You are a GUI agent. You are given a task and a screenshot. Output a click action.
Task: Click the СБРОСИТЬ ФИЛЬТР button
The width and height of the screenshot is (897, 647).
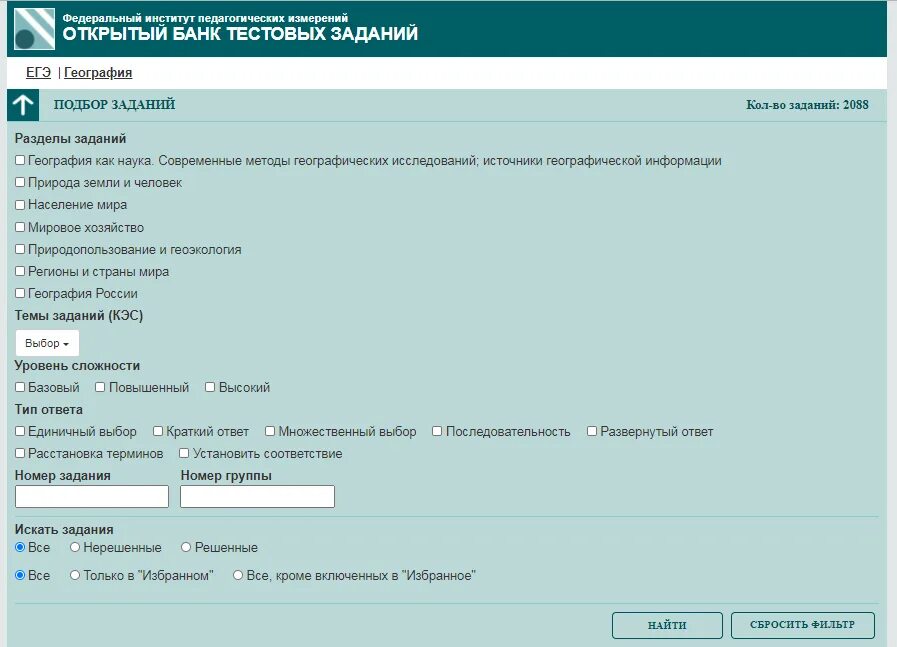click(x=803, y=625)
